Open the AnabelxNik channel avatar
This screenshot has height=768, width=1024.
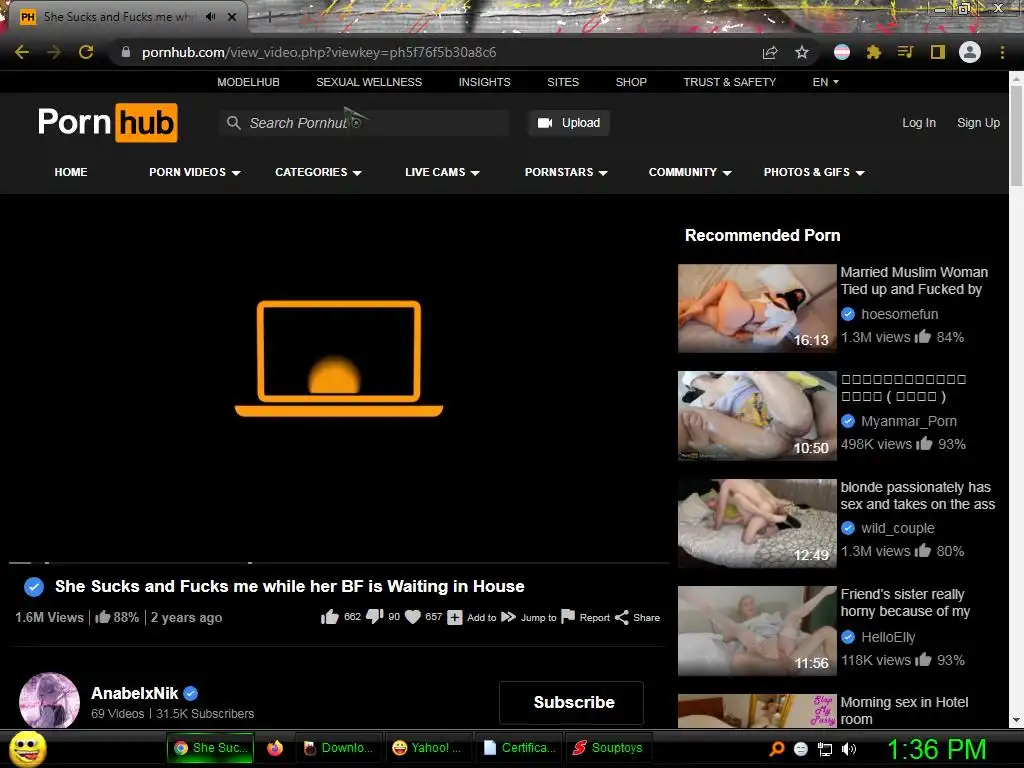[x=50, y=701]
